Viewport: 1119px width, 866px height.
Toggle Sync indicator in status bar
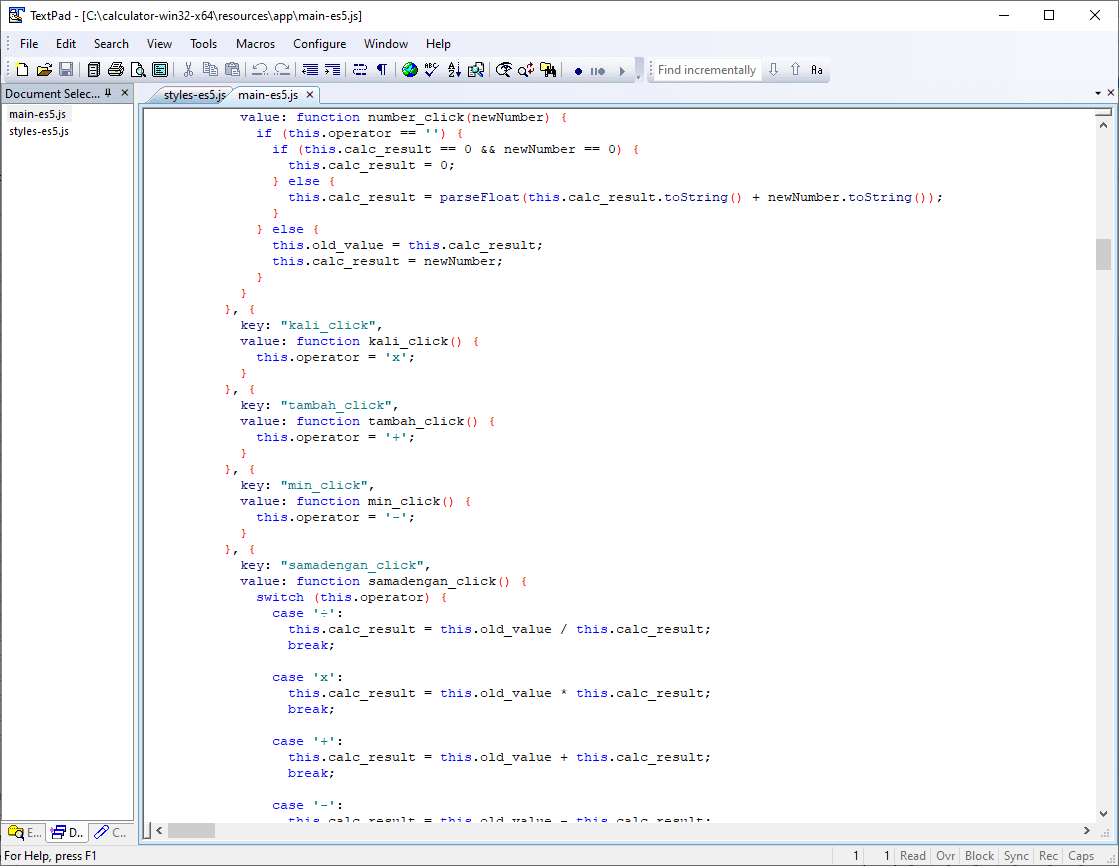(x=1016, y=855)
